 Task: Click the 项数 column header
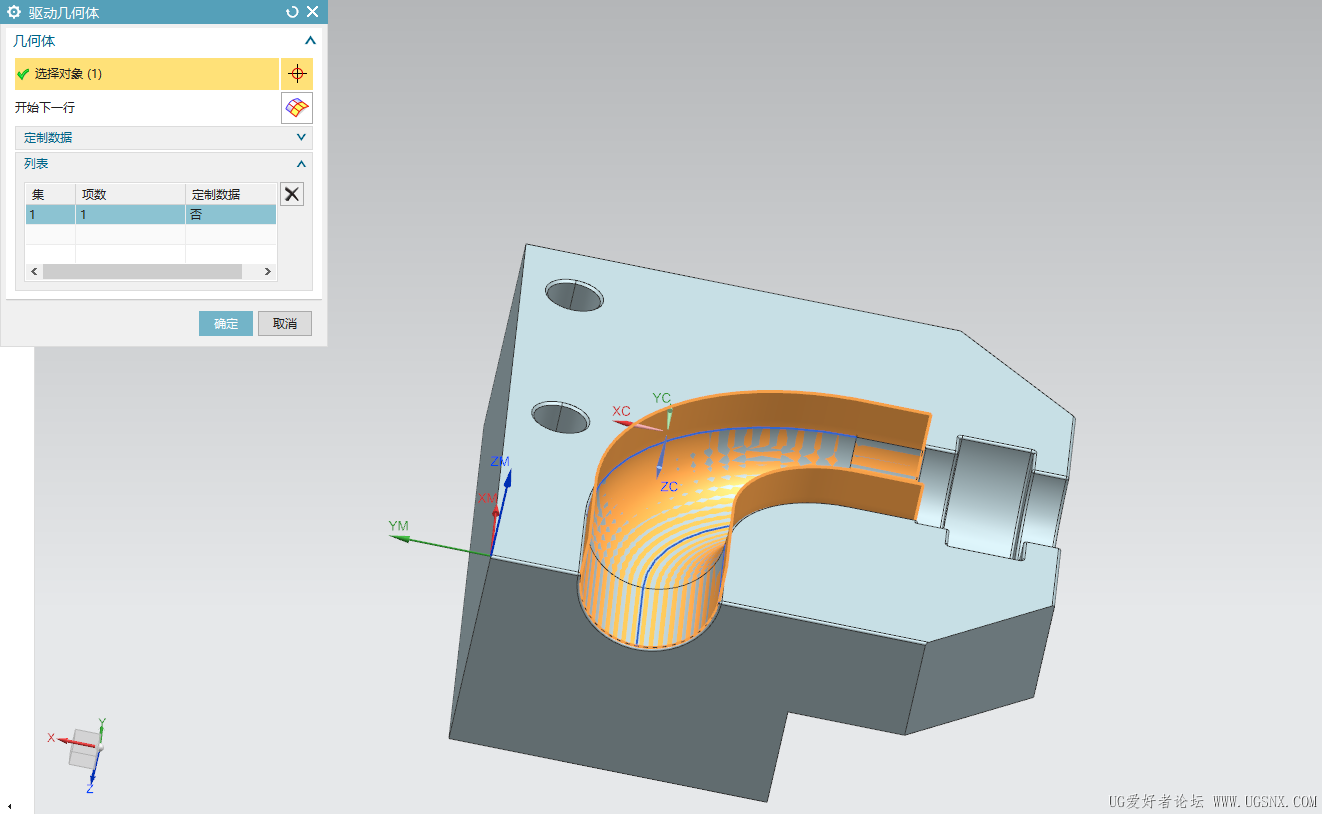click(x=130, y=194)
